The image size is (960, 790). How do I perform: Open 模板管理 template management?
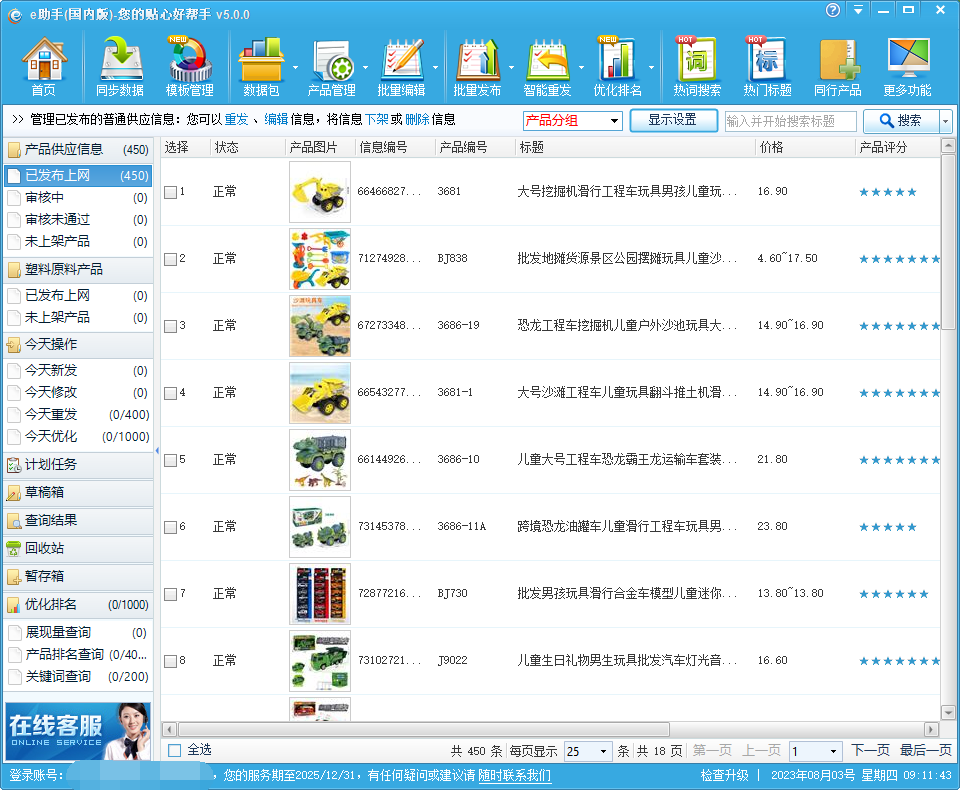[189, 67]
